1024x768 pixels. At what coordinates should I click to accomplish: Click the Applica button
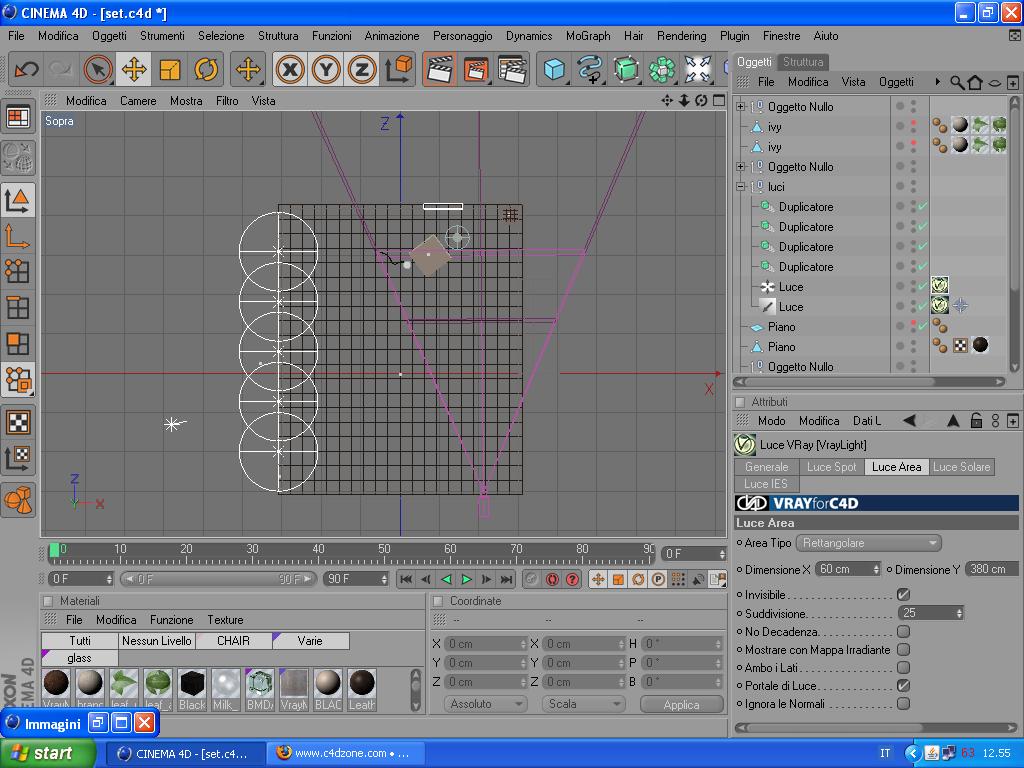click(681, 704)
